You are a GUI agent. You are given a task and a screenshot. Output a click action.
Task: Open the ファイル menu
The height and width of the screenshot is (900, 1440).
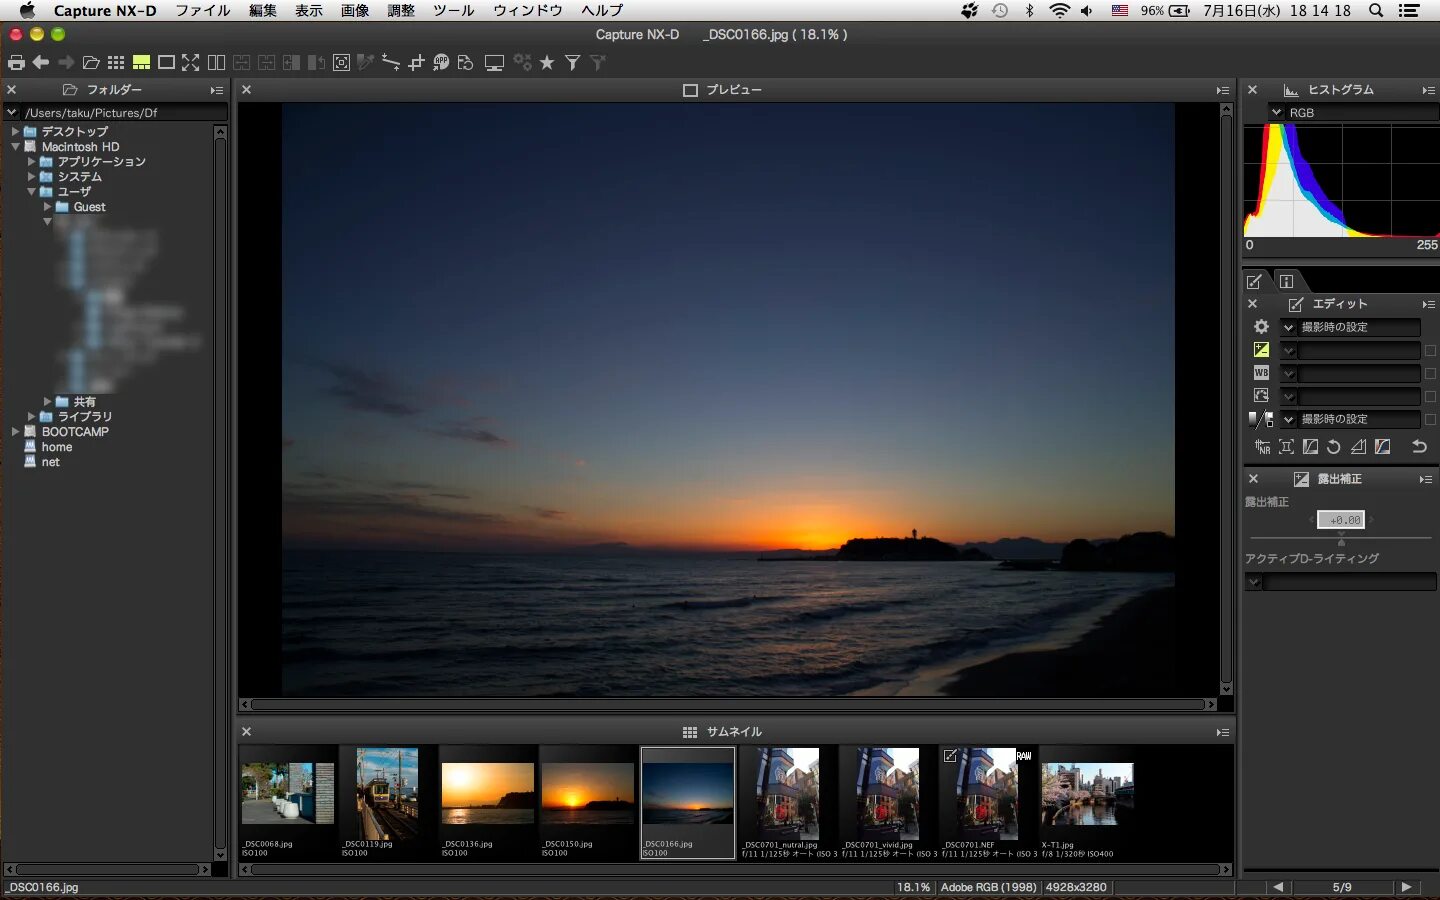(202, 10)
